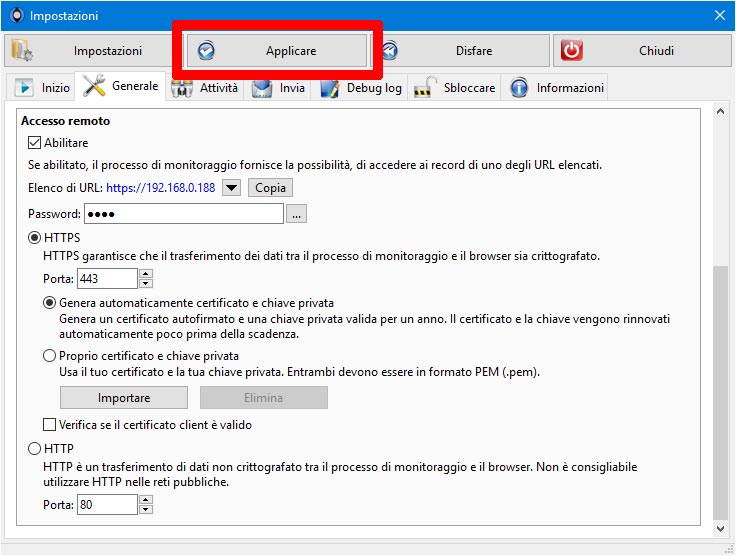Choose Proprio certificato e chiave privata option
Image resolution: width=736 pixels, height=556 pixels.
49,356
